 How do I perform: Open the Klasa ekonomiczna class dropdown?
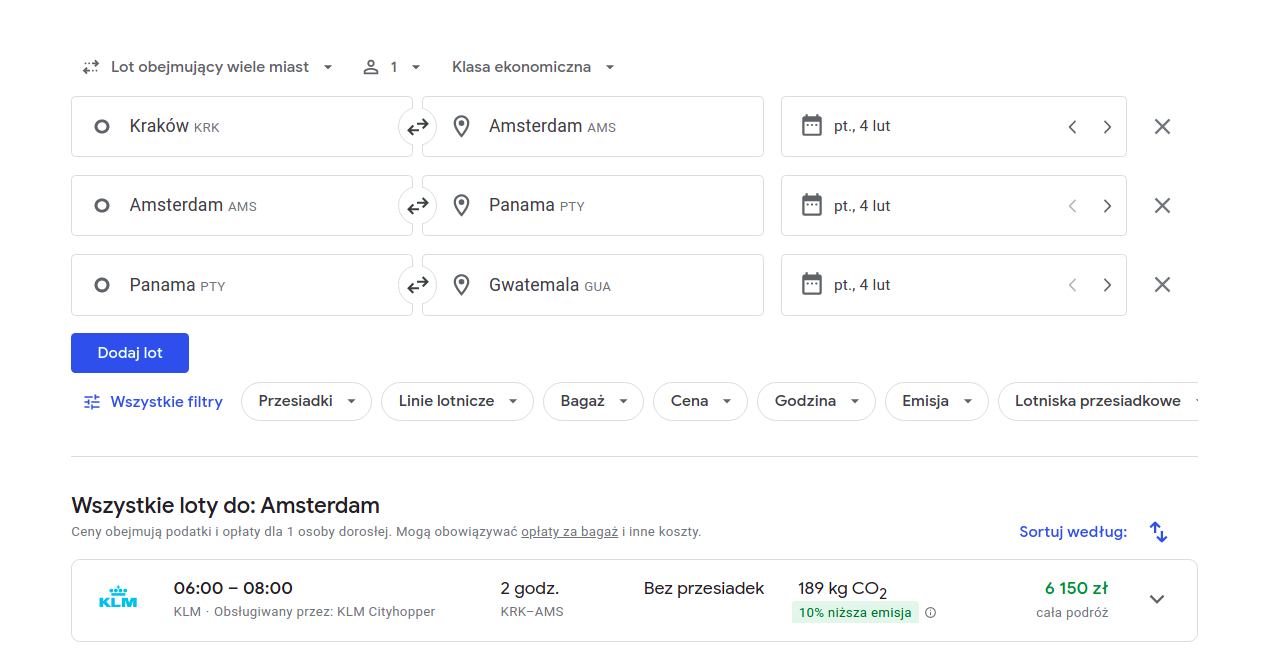click(533, 67)
